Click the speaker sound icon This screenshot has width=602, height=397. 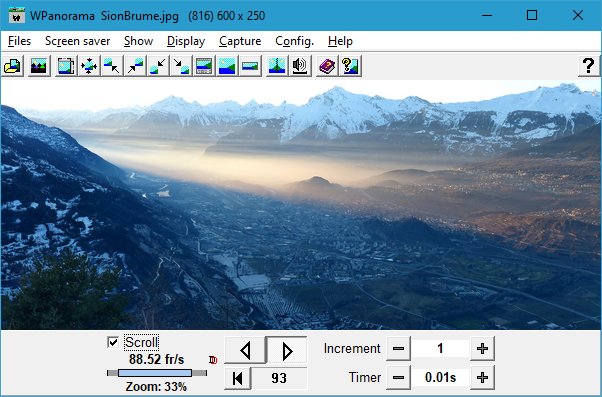point(300,66)
